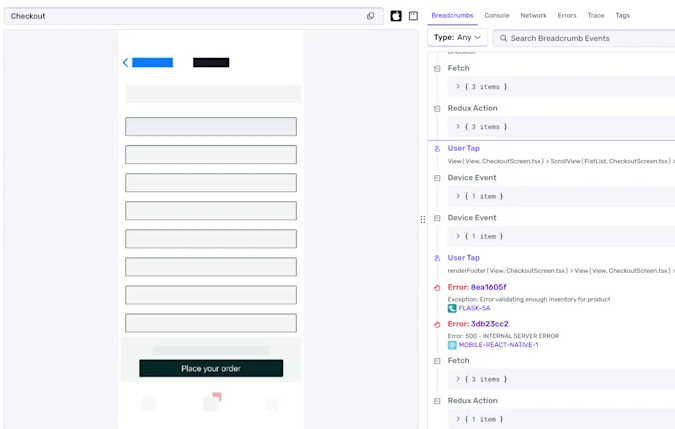Copy the Checkout URL with copy icon

point(370,16)
